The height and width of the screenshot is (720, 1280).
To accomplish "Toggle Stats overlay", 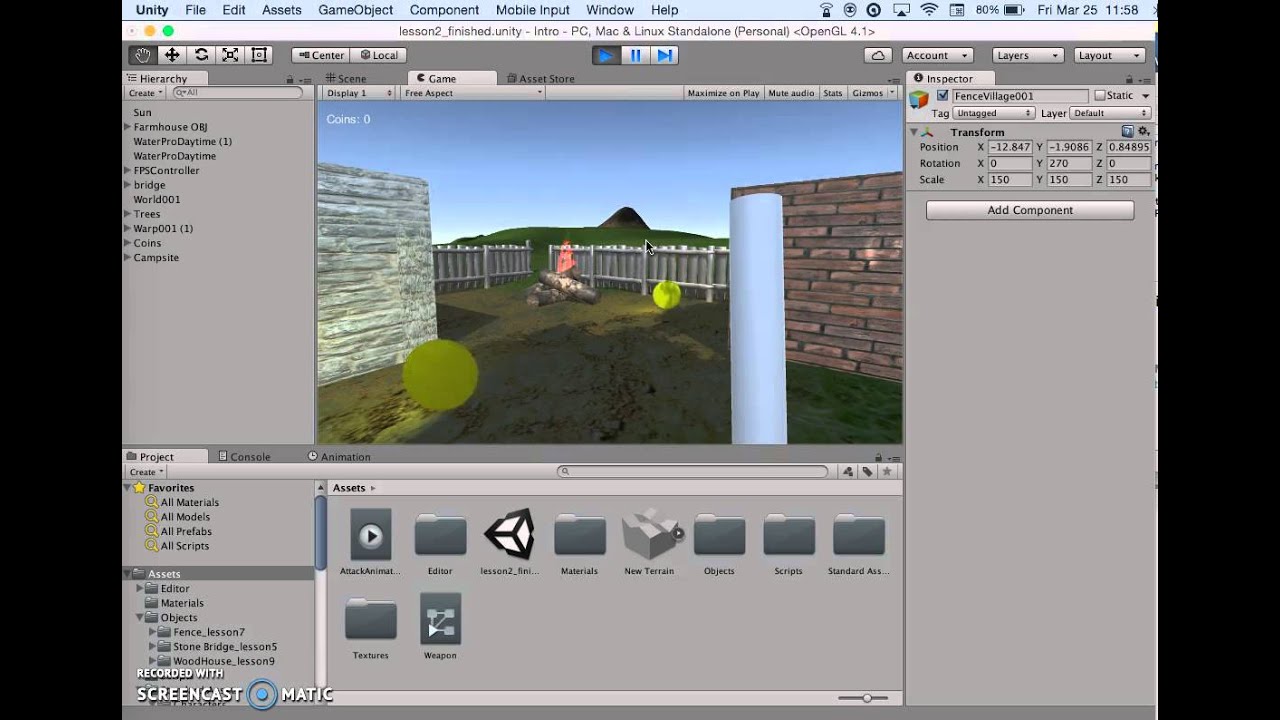I will (x=833, y=93).
